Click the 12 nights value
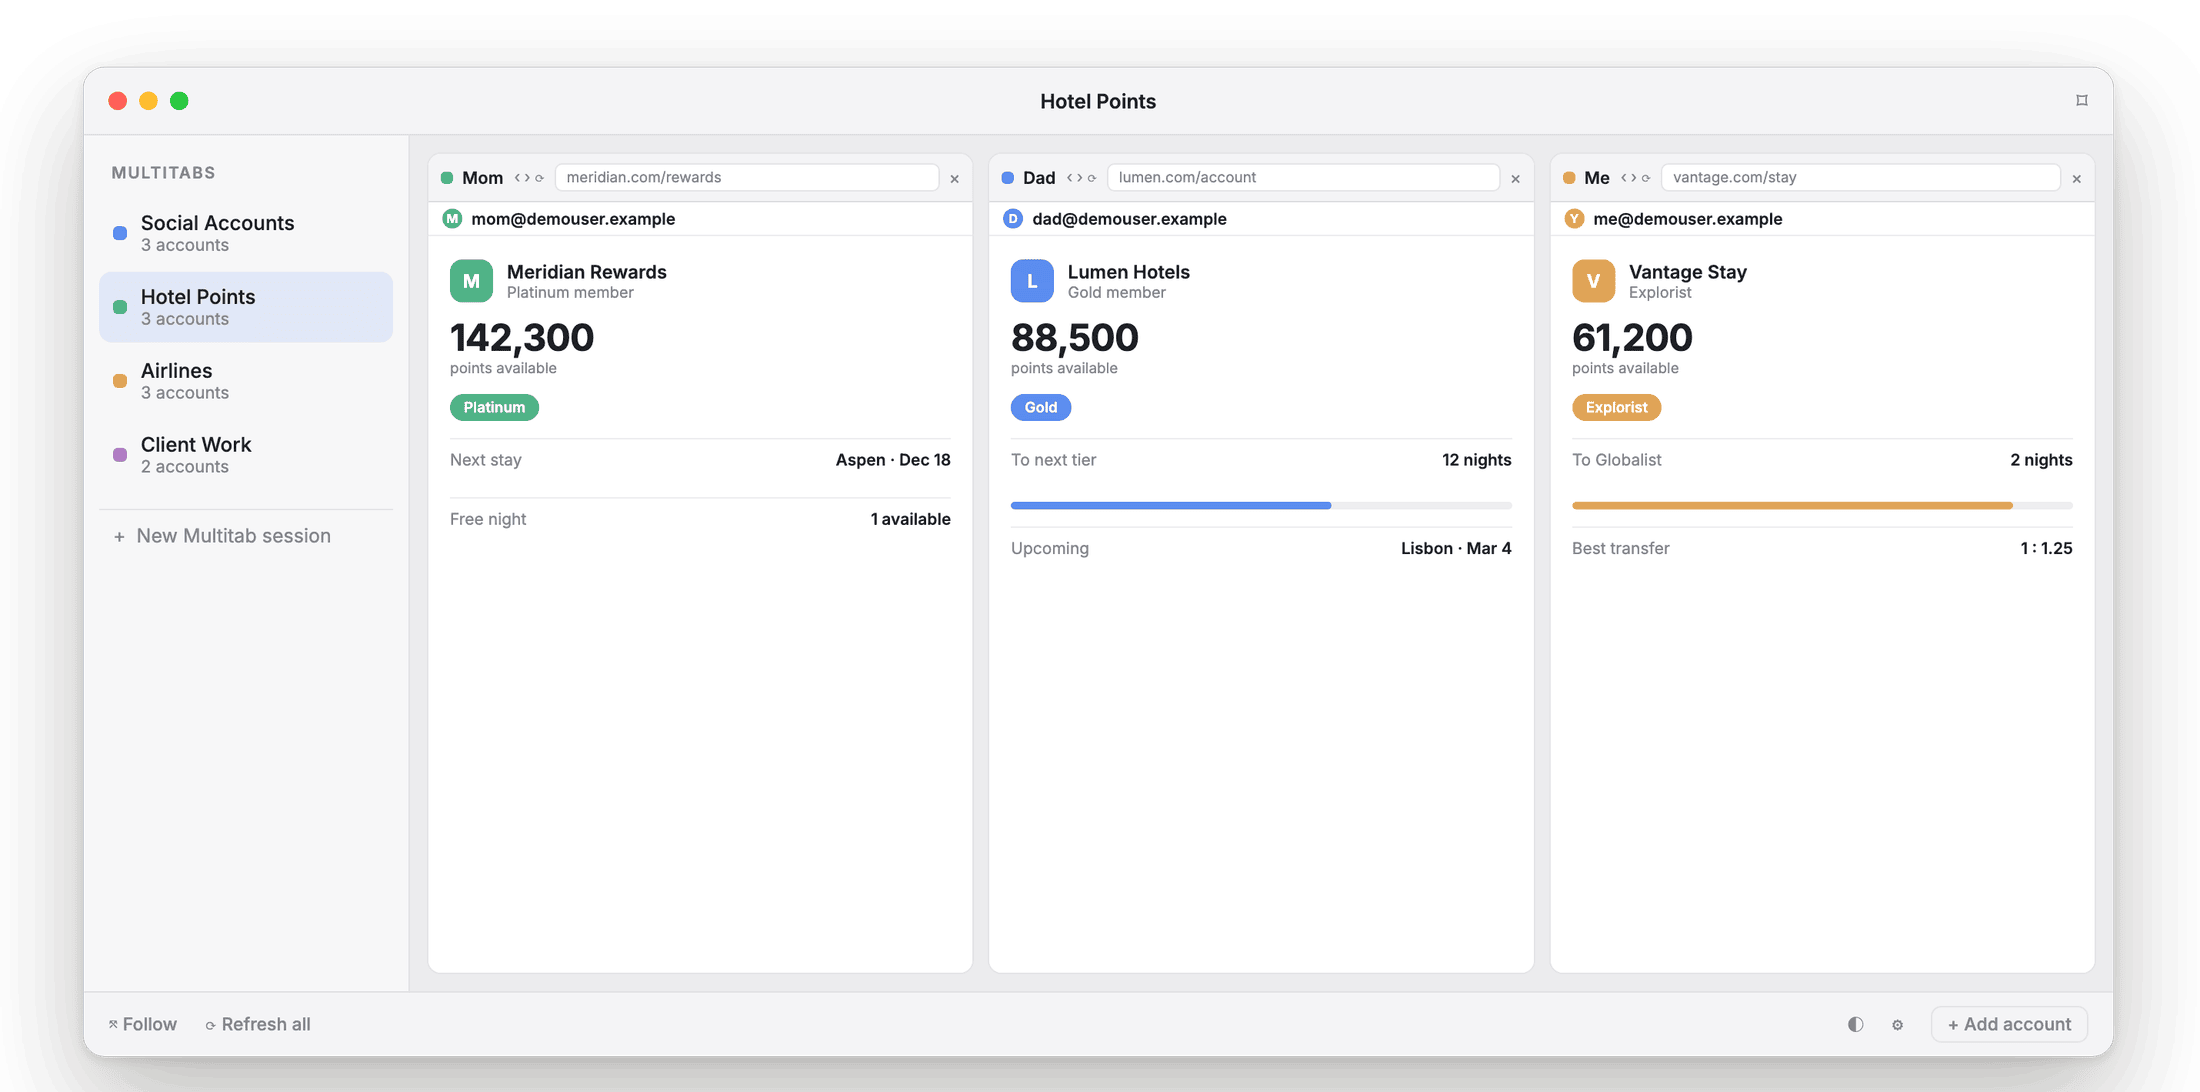The image size is (2200, 1092). (1476, 460)
